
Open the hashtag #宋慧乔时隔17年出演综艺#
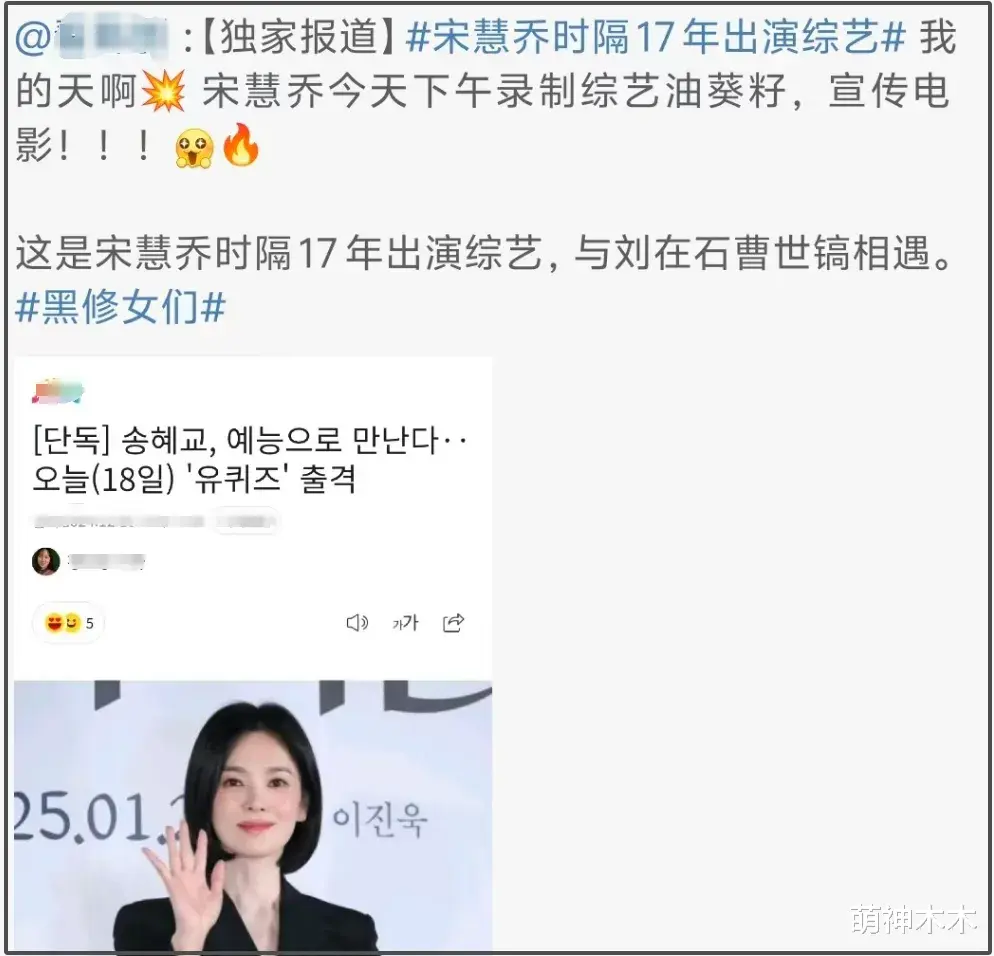655,37
